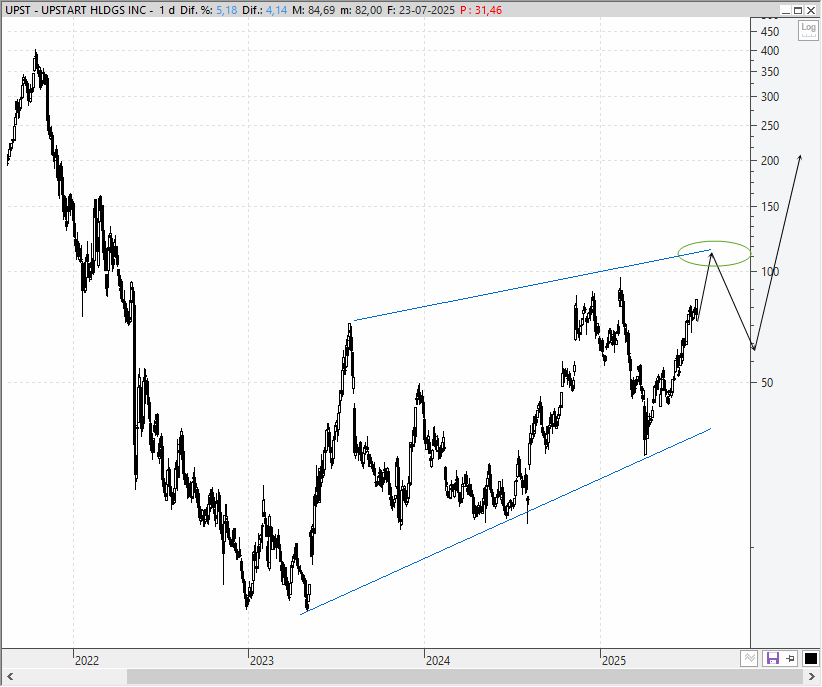Screen dimensions: 822x687
Task: Minimize the UPST chart window
Action: 785,10
